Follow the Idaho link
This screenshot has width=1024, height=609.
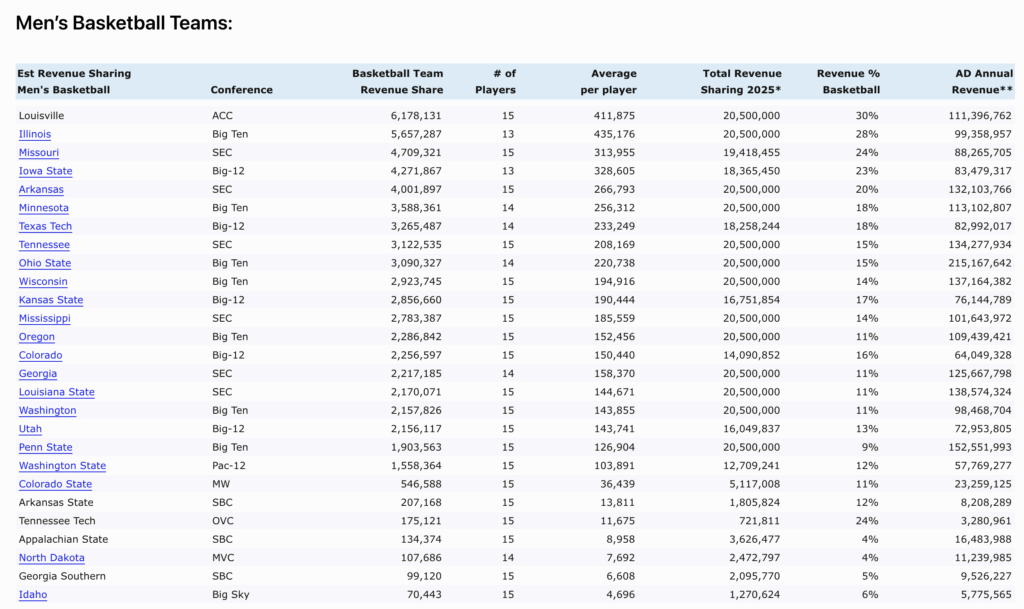coord(33,595)
